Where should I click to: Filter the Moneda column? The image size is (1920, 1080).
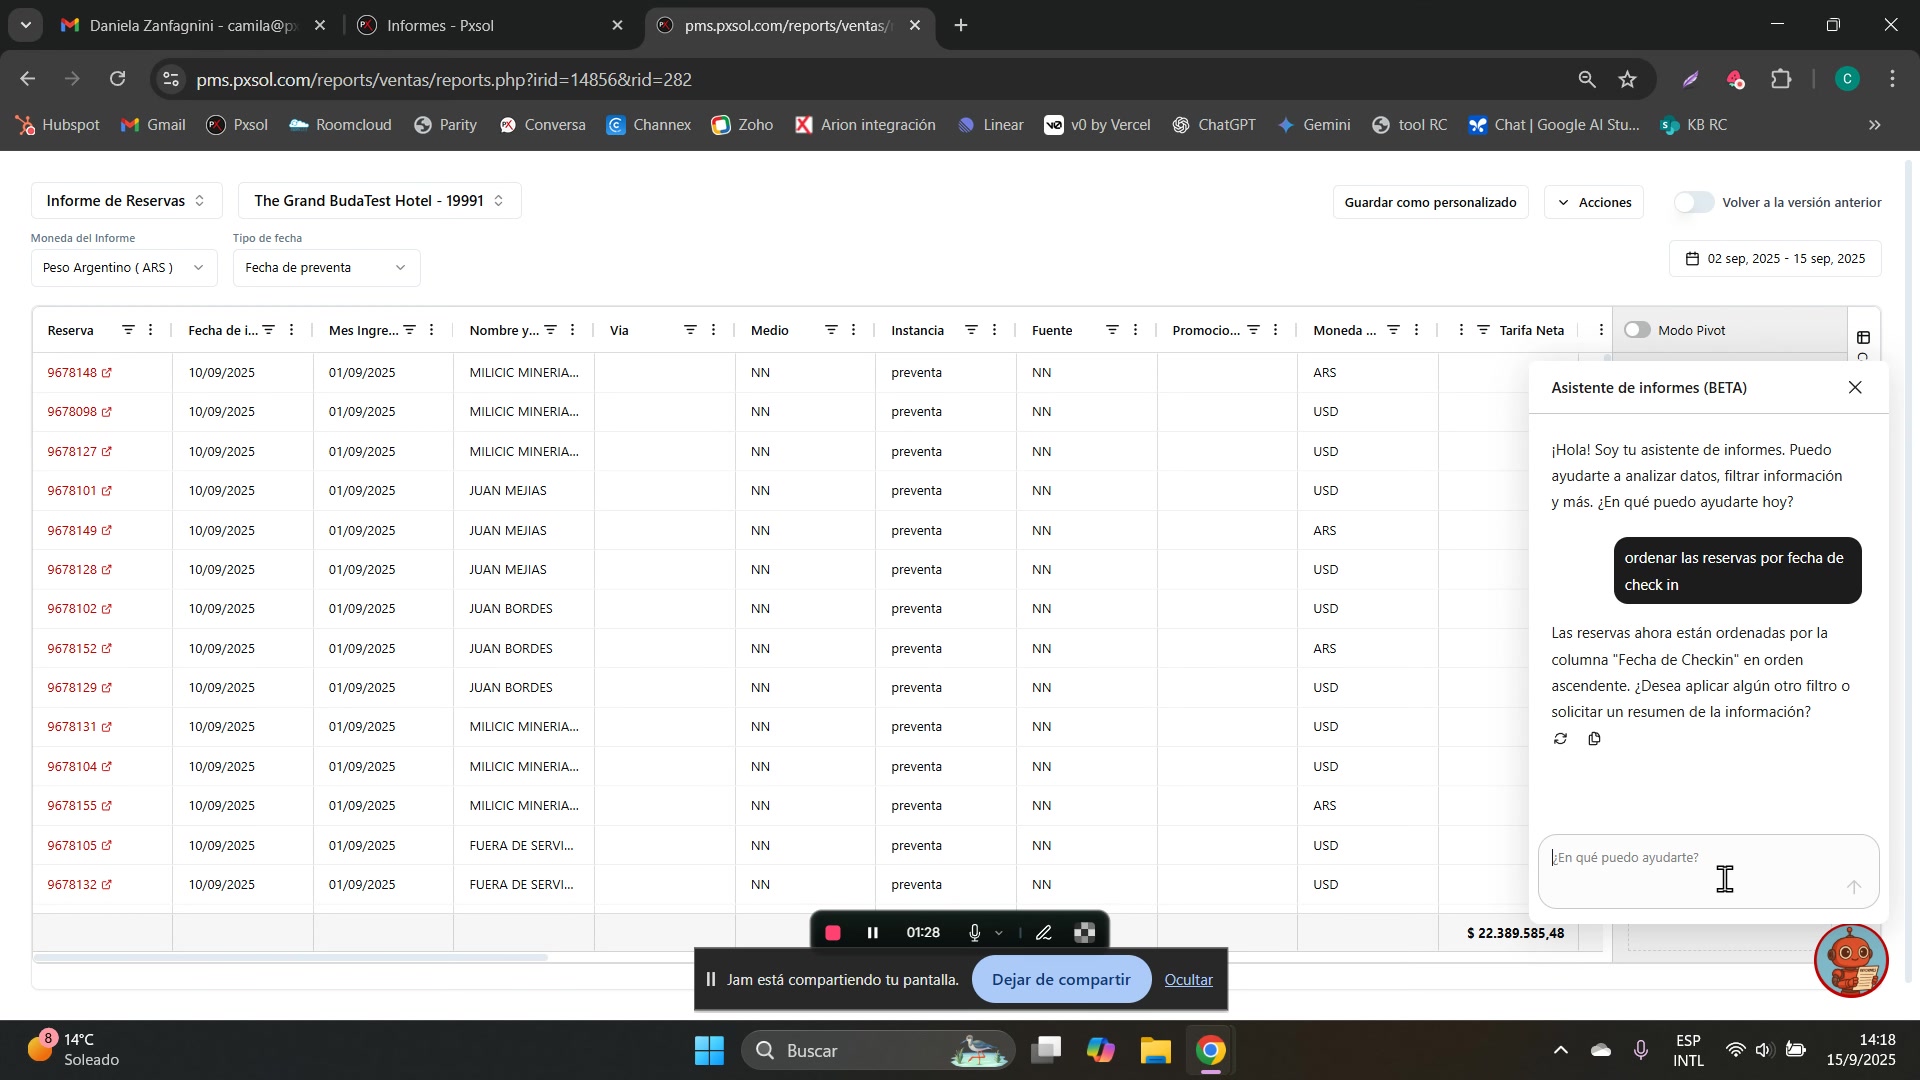point(1393,330)
